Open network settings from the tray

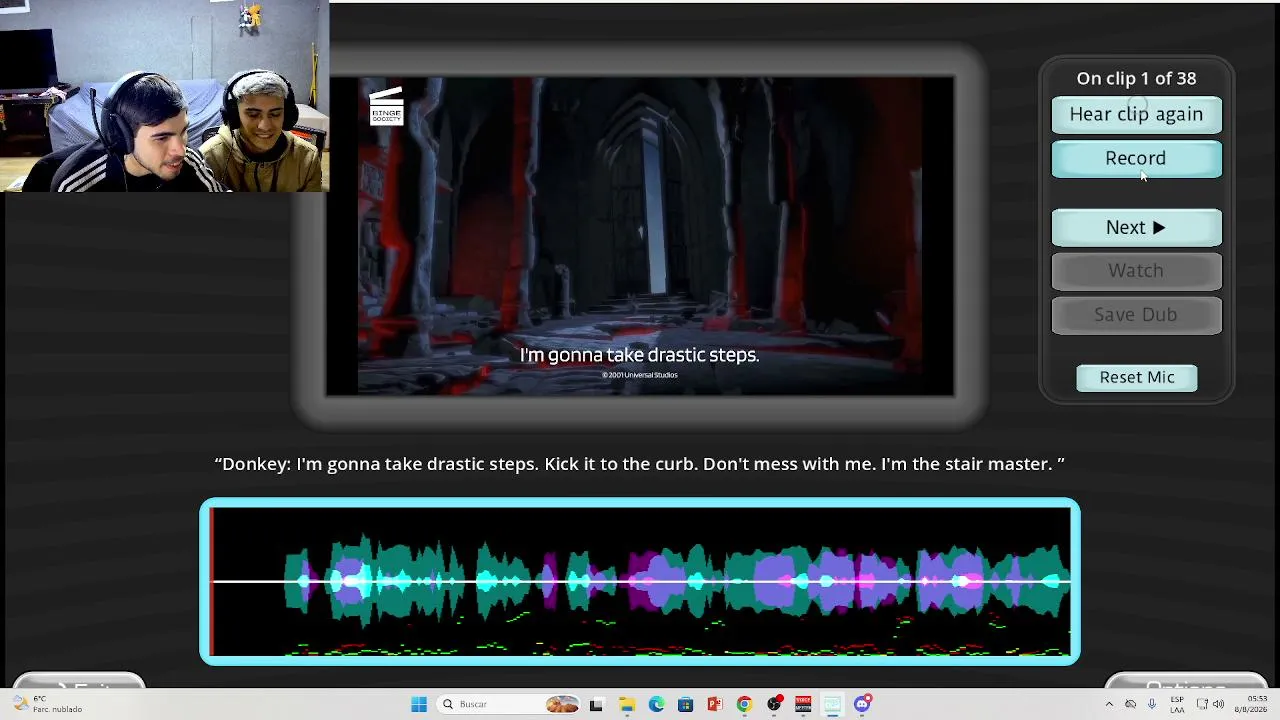pos(1201,704)
